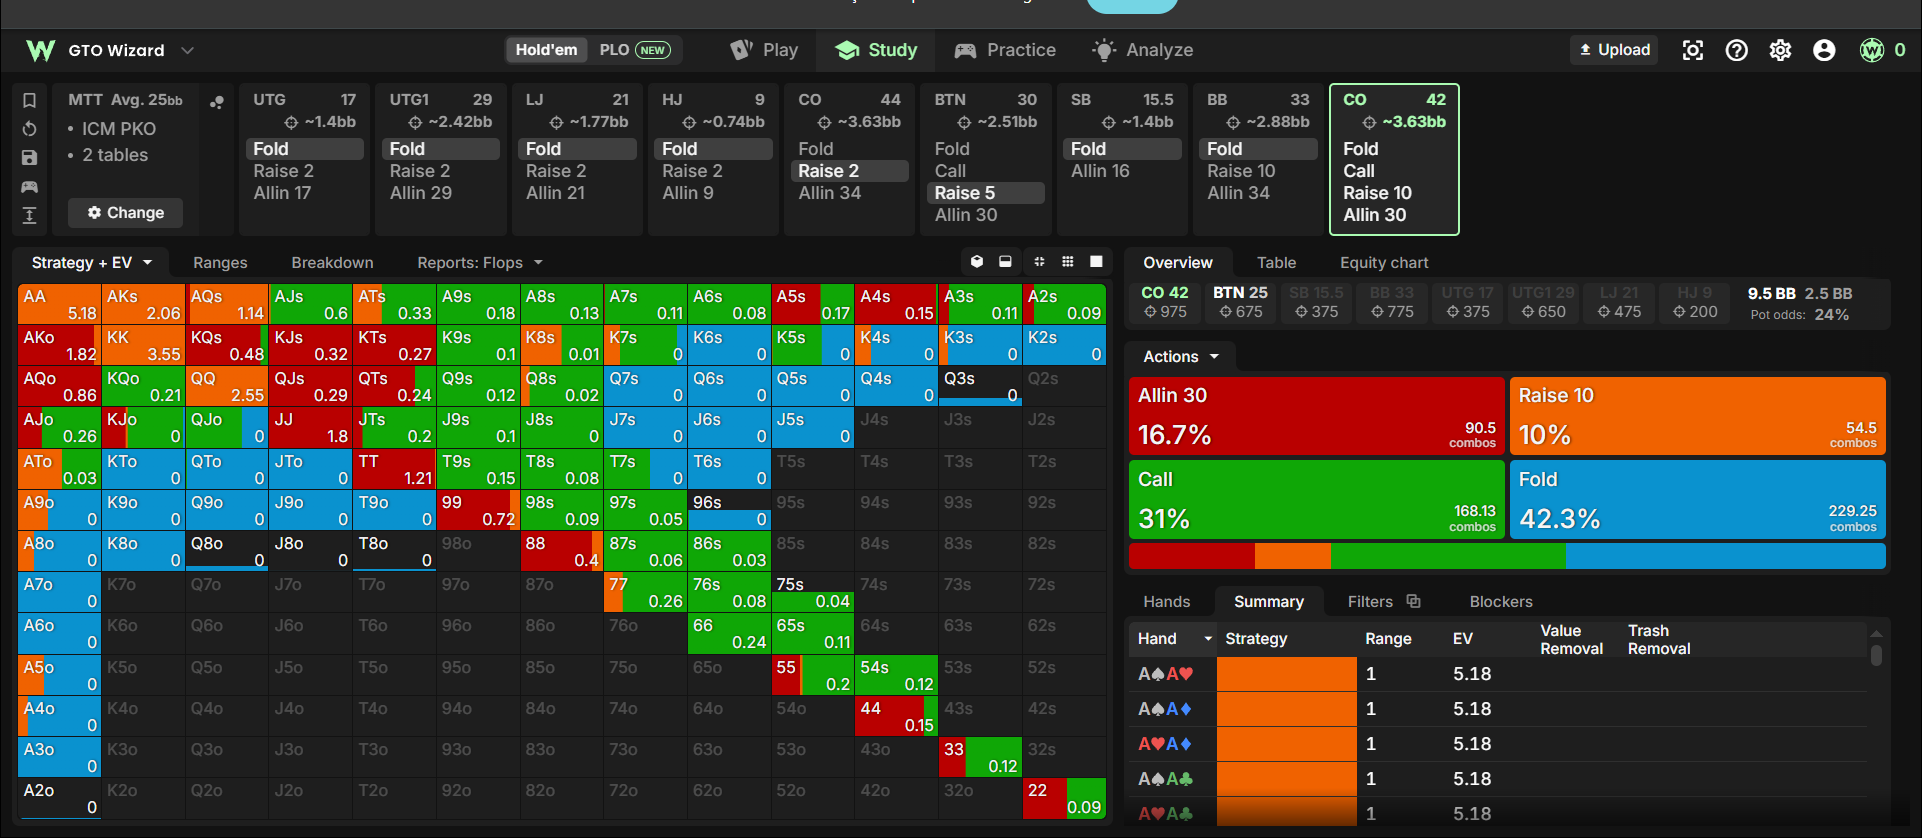Viewport: 1922px width, 838px height.
Task: Click the red Allin 30 action card
Action: pyautogui.click(x=1316, y=415)
